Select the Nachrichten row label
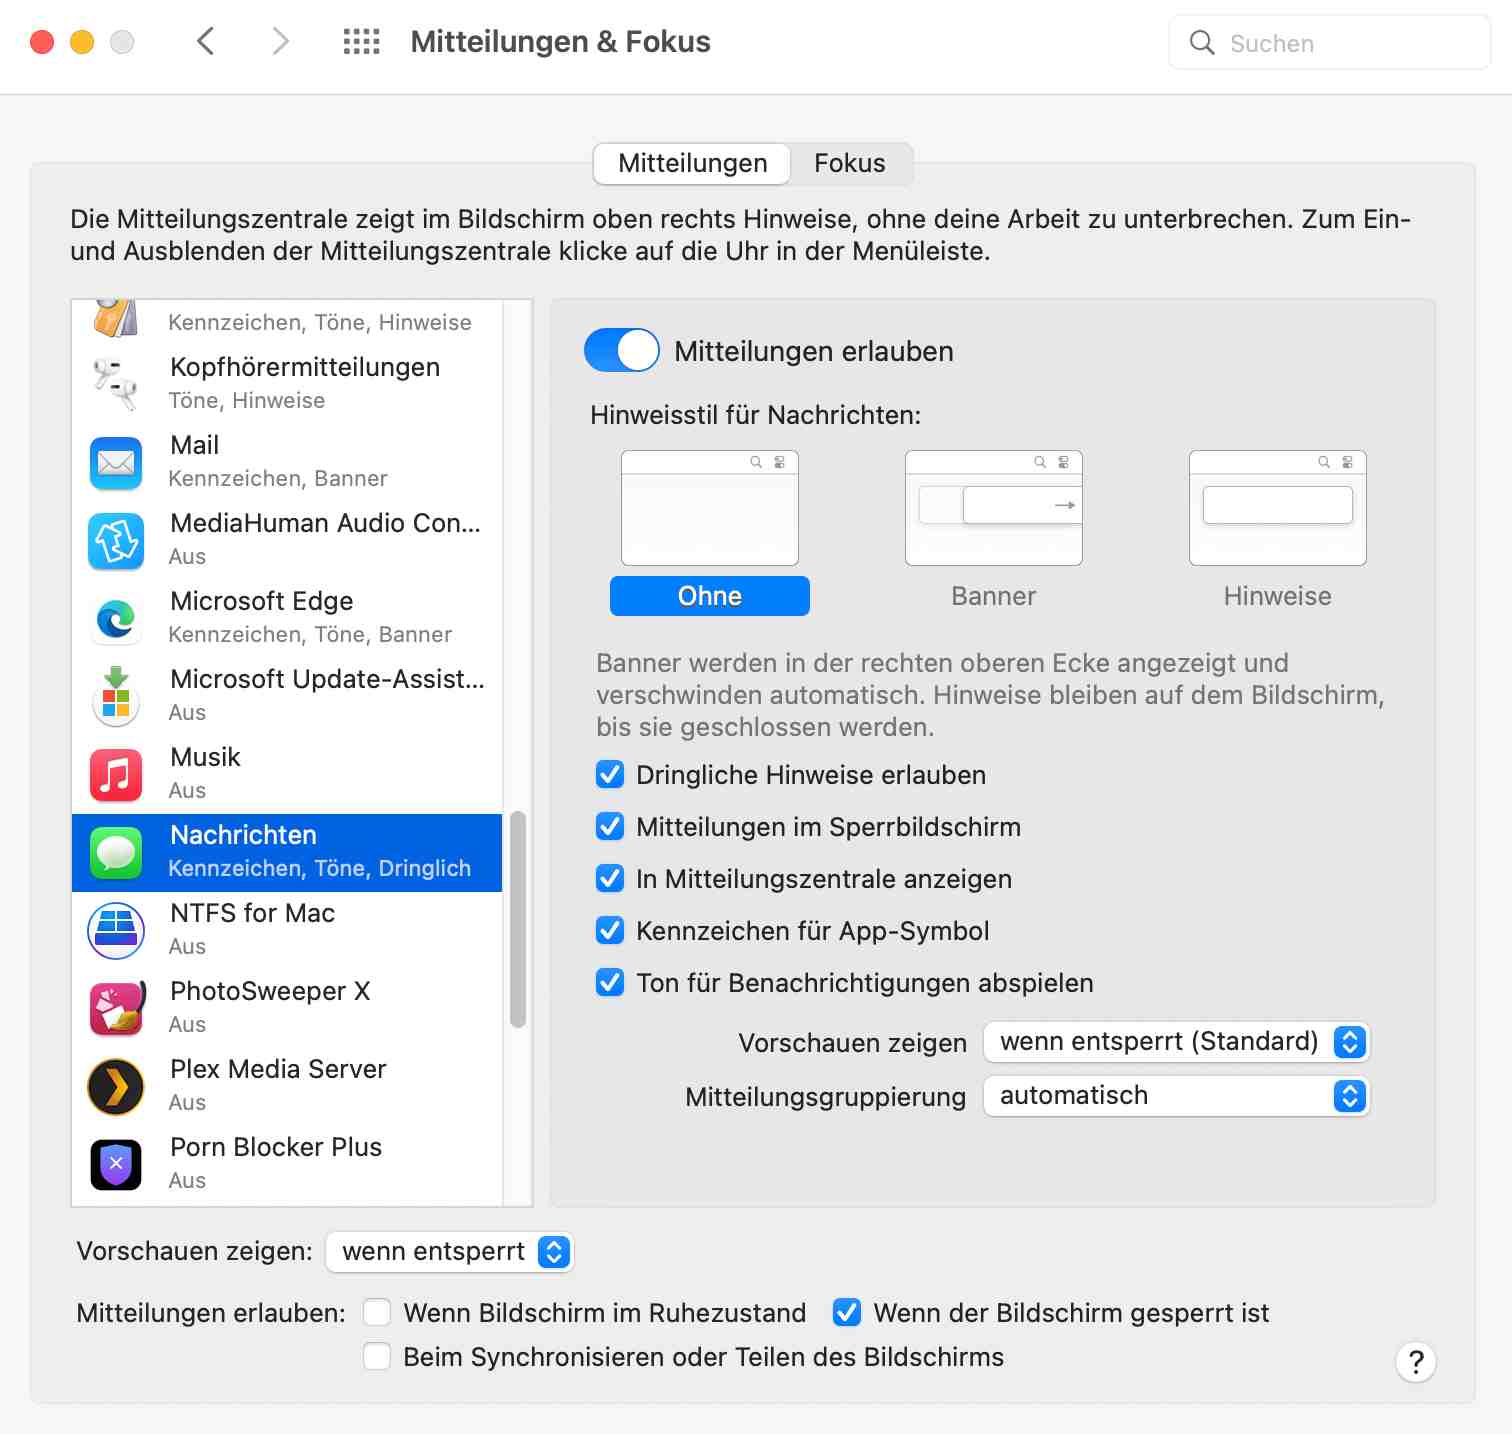Viewport: 1512px width, 1434px height. 244,835
